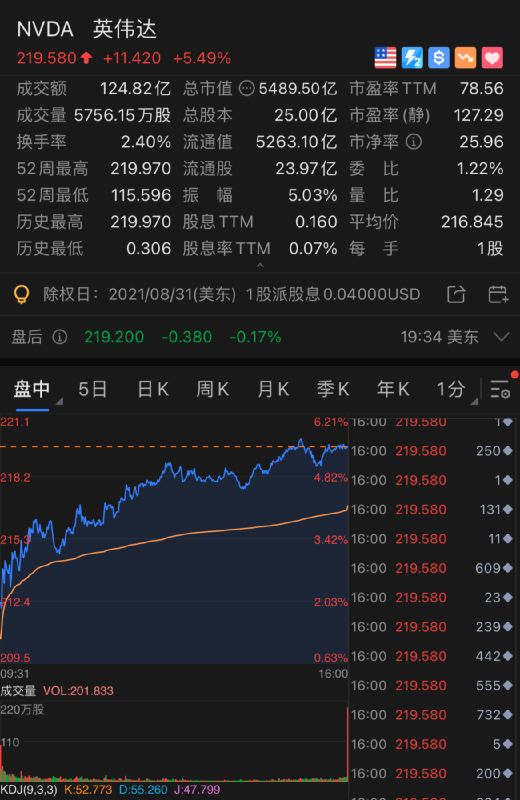
Task: Tap the info icon beside 市净率
Action: coord(414,142)
